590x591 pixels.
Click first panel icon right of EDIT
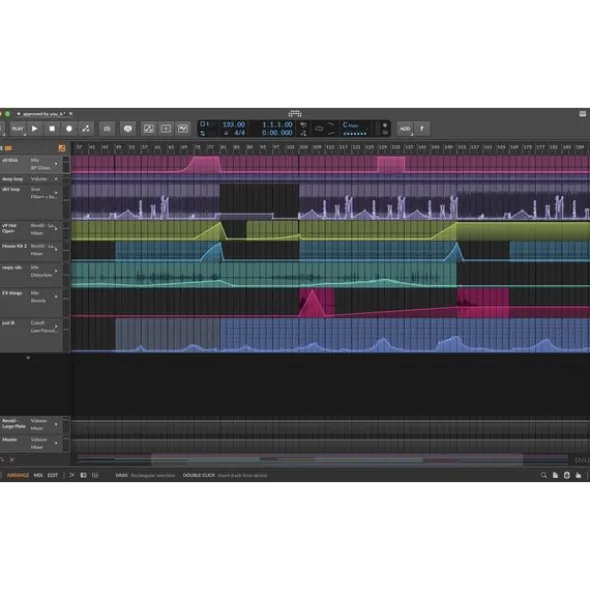72,475
